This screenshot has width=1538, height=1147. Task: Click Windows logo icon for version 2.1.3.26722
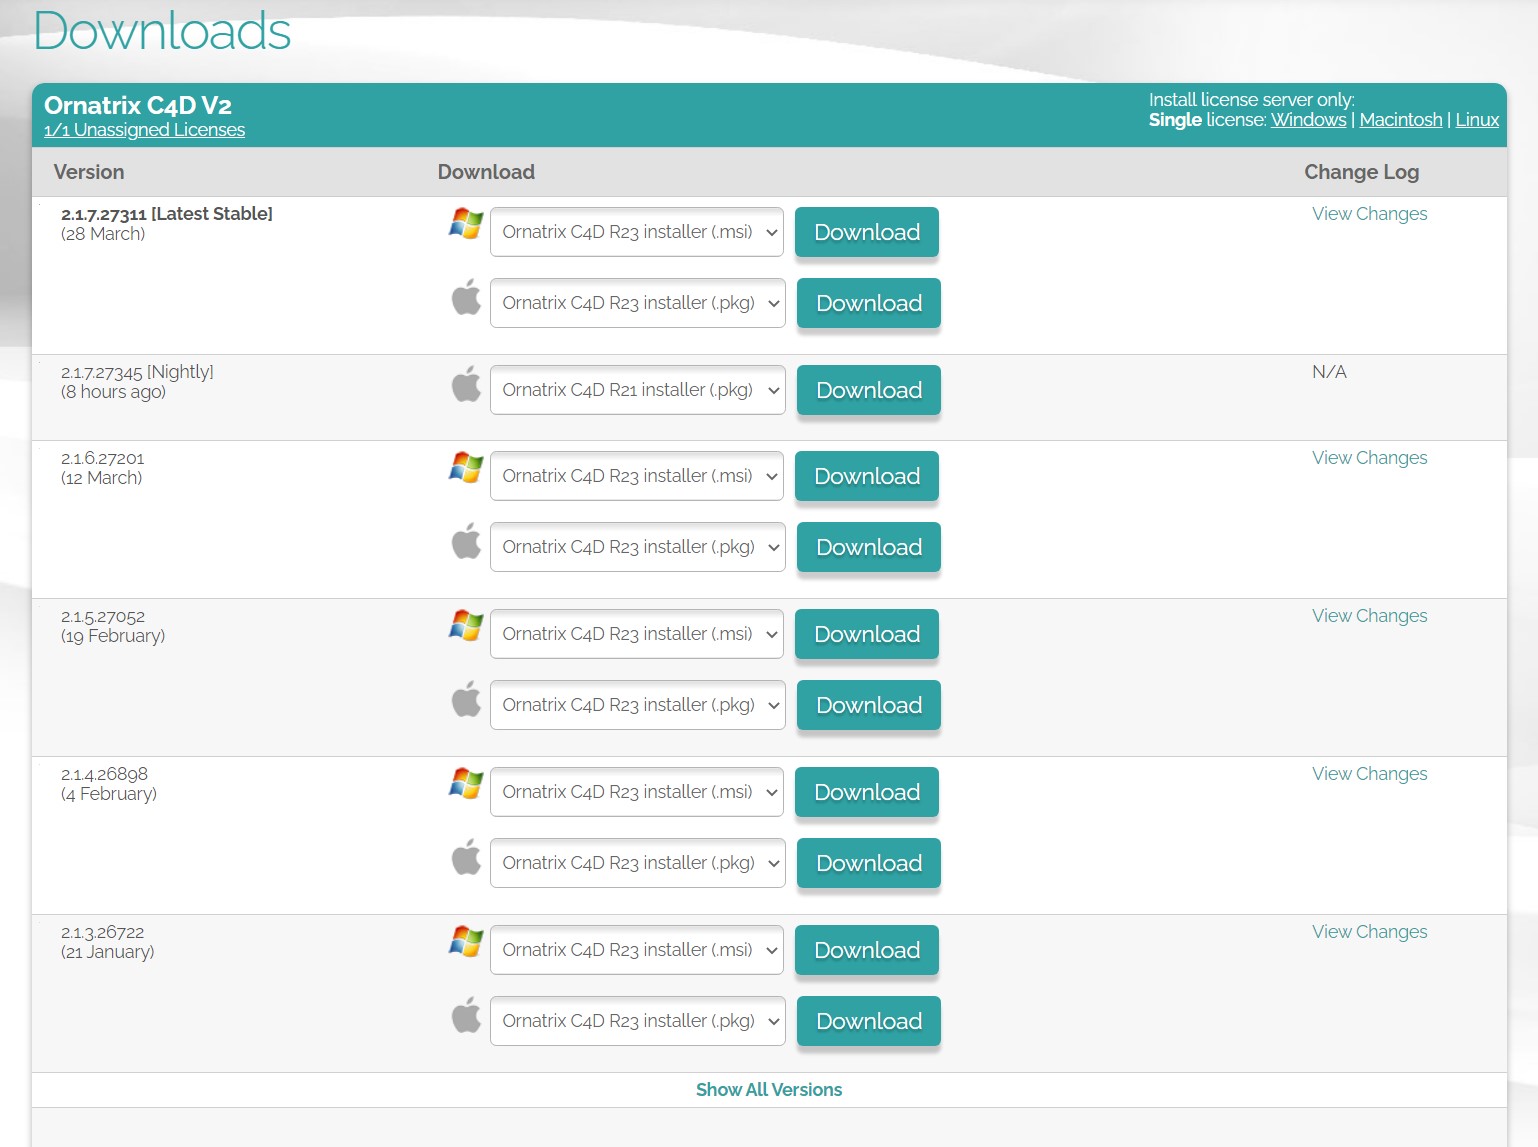click(466, 942)
